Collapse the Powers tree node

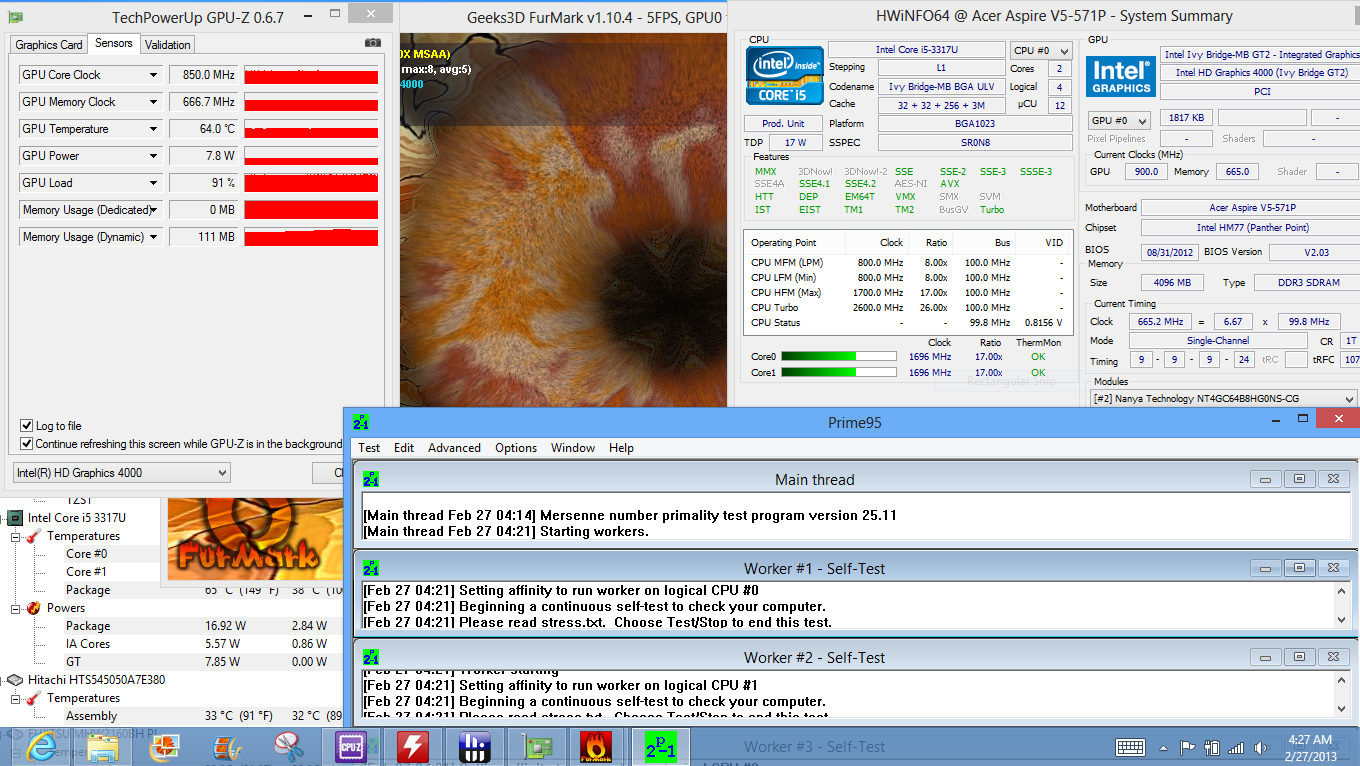16,608
